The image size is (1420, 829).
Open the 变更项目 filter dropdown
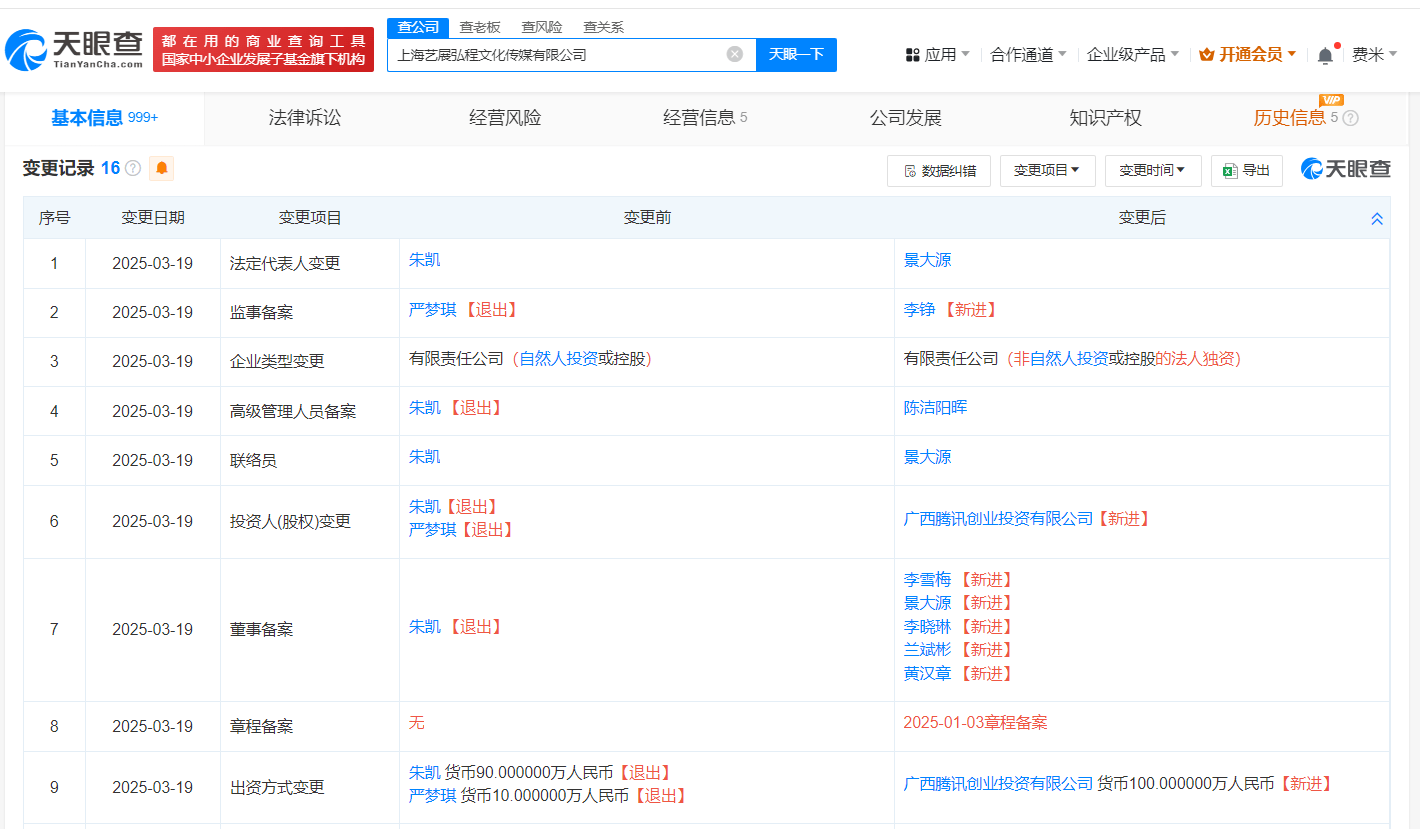pyautogui.click(x=1047, y=170)
